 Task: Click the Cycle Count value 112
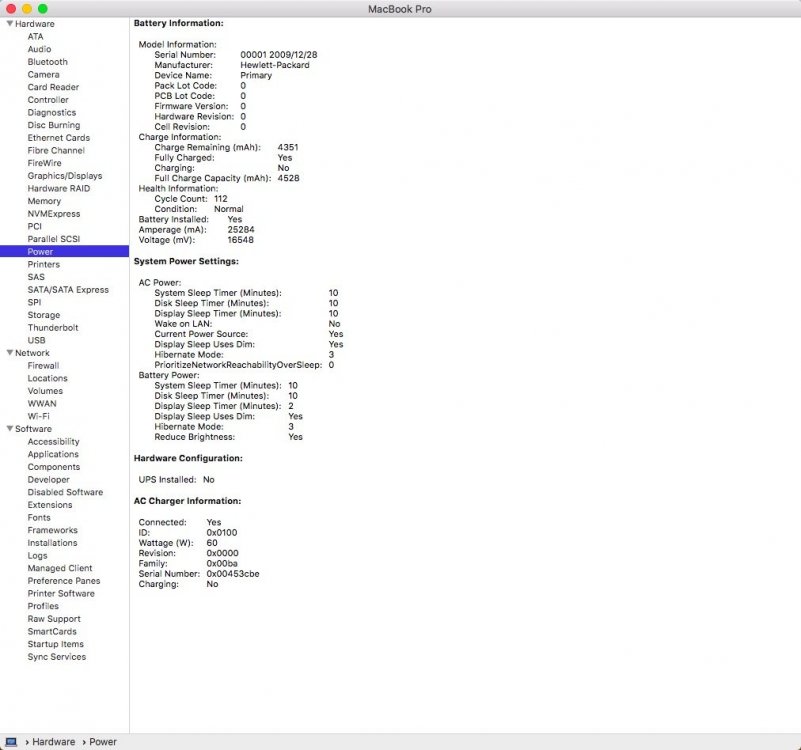(x=221, y=199)
